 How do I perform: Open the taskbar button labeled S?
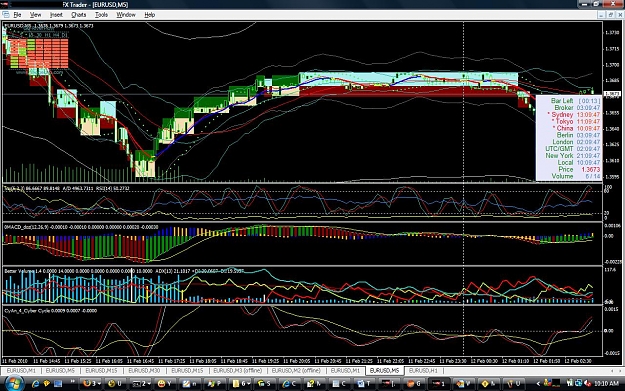pyautogui.click(x=265, y=383)
